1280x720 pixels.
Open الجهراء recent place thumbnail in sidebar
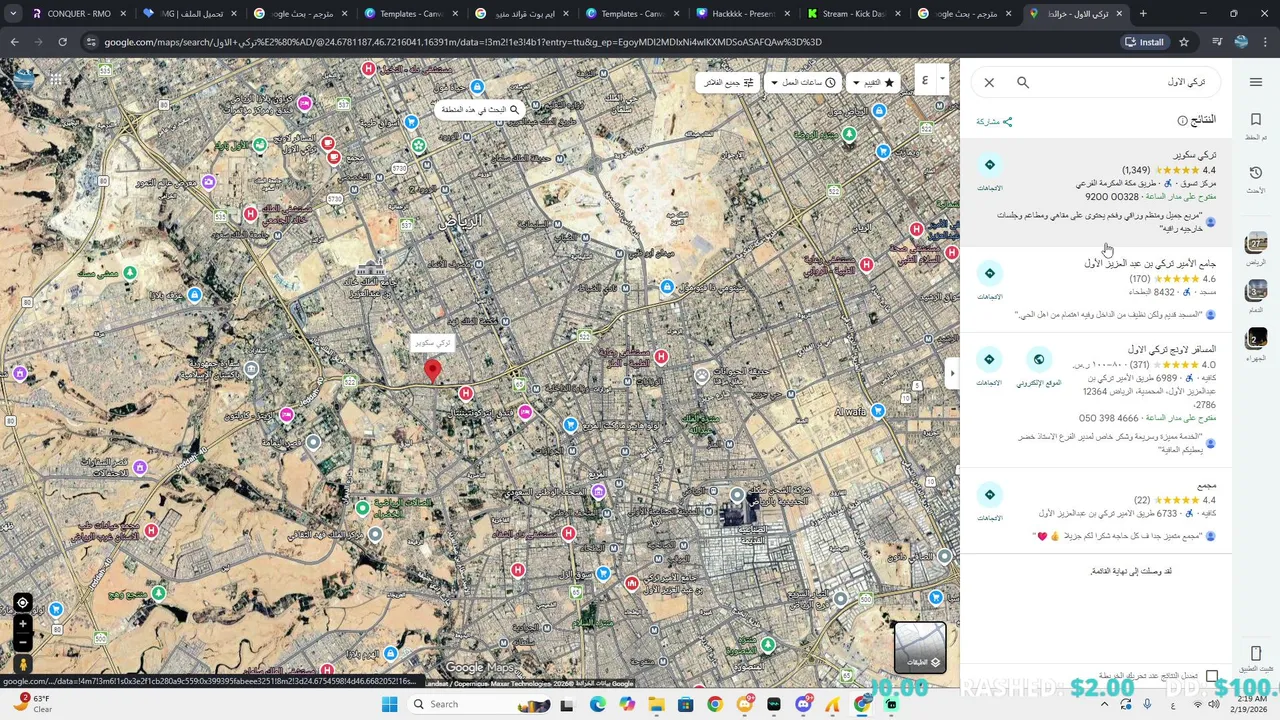click(1256, 339)
